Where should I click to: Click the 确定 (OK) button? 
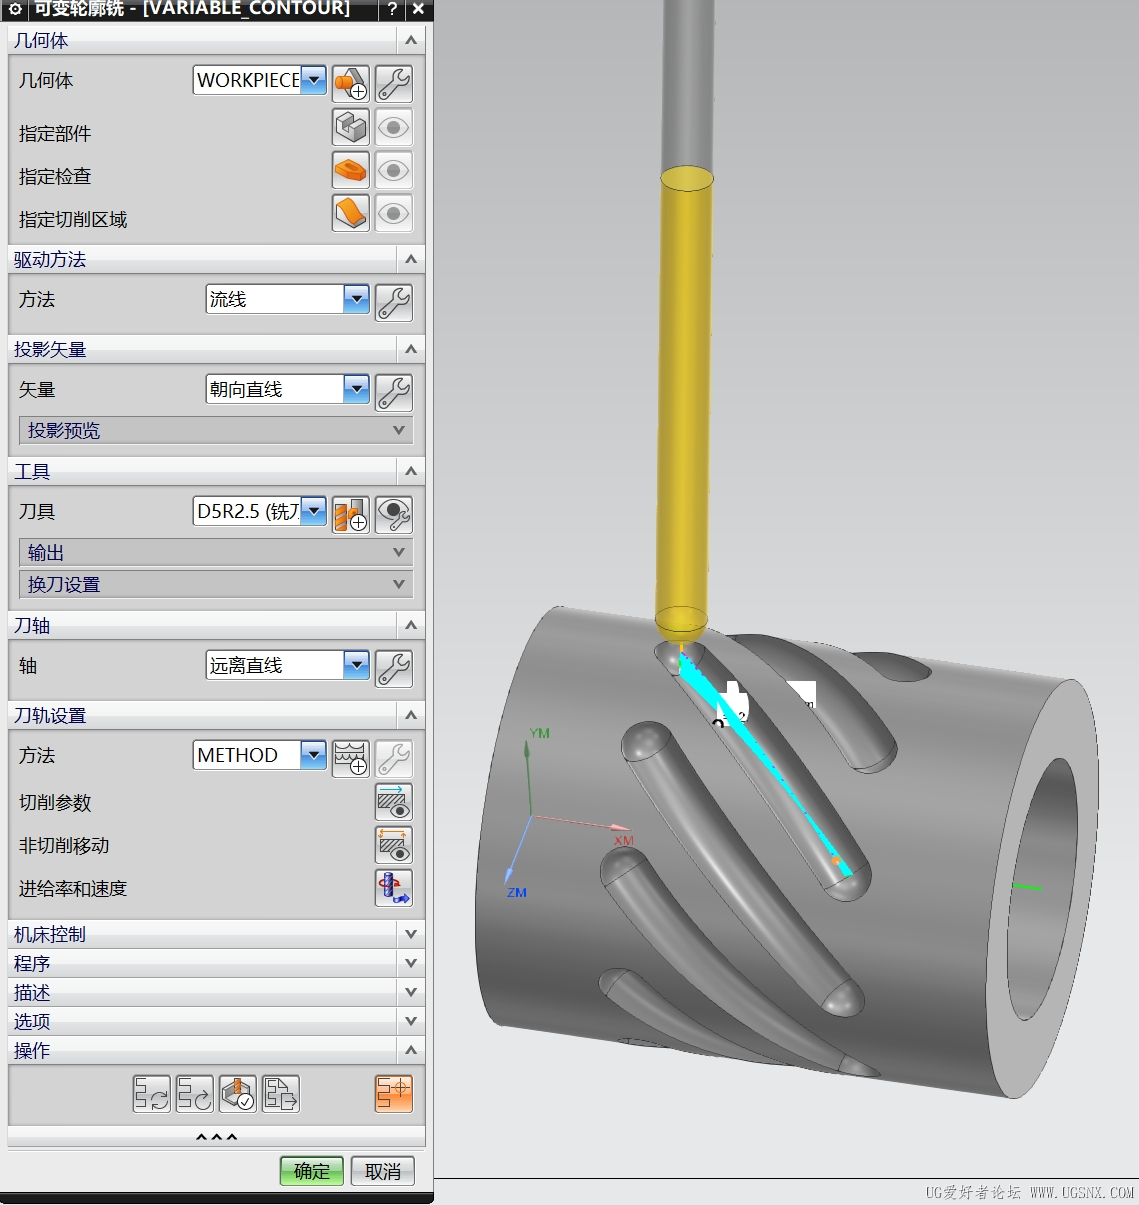coord(312,1171)
